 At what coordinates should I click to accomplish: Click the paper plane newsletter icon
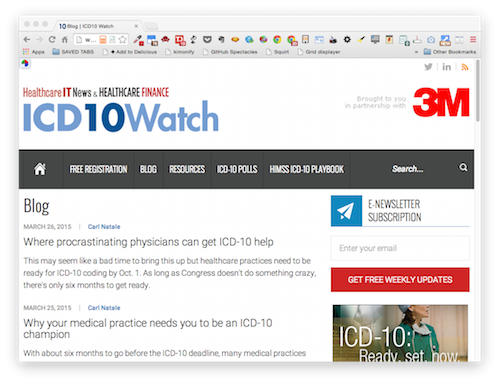tap(346, 211)
